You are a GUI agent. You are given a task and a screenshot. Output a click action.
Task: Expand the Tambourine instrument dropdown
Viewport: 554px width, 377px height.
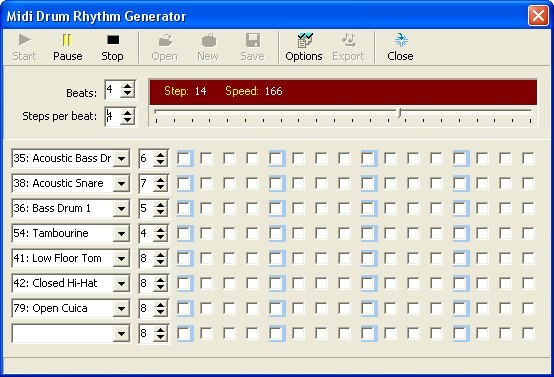click(x=121, y=234)
